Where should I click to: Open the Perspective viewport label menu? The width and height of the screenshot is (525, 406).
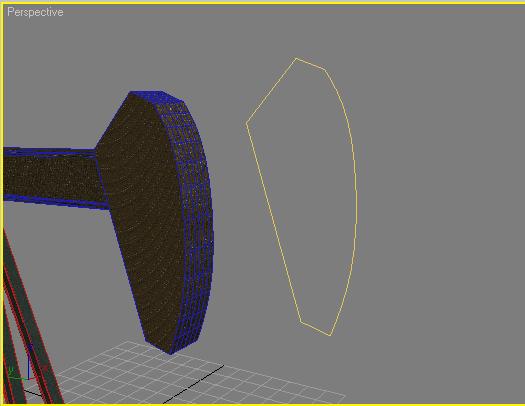point(35,12)
